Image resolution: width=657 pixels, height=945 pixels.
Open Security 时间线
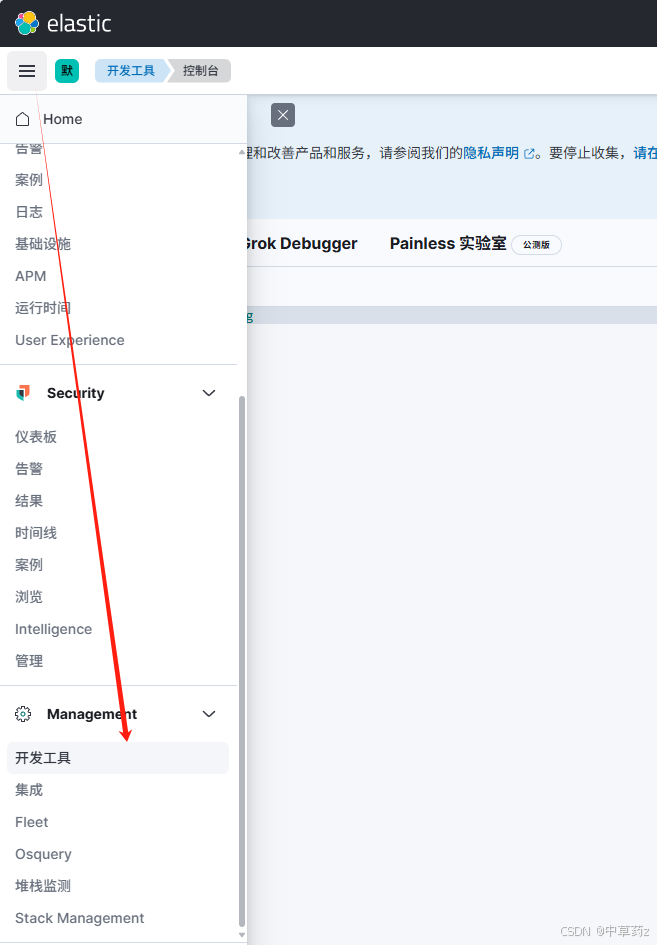point(36,533)
